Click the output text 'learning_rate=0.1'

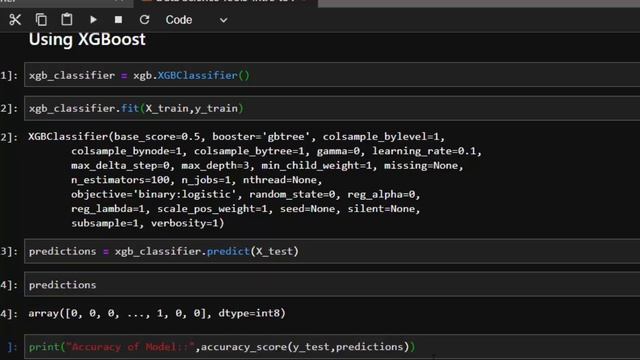coord(424,151)
